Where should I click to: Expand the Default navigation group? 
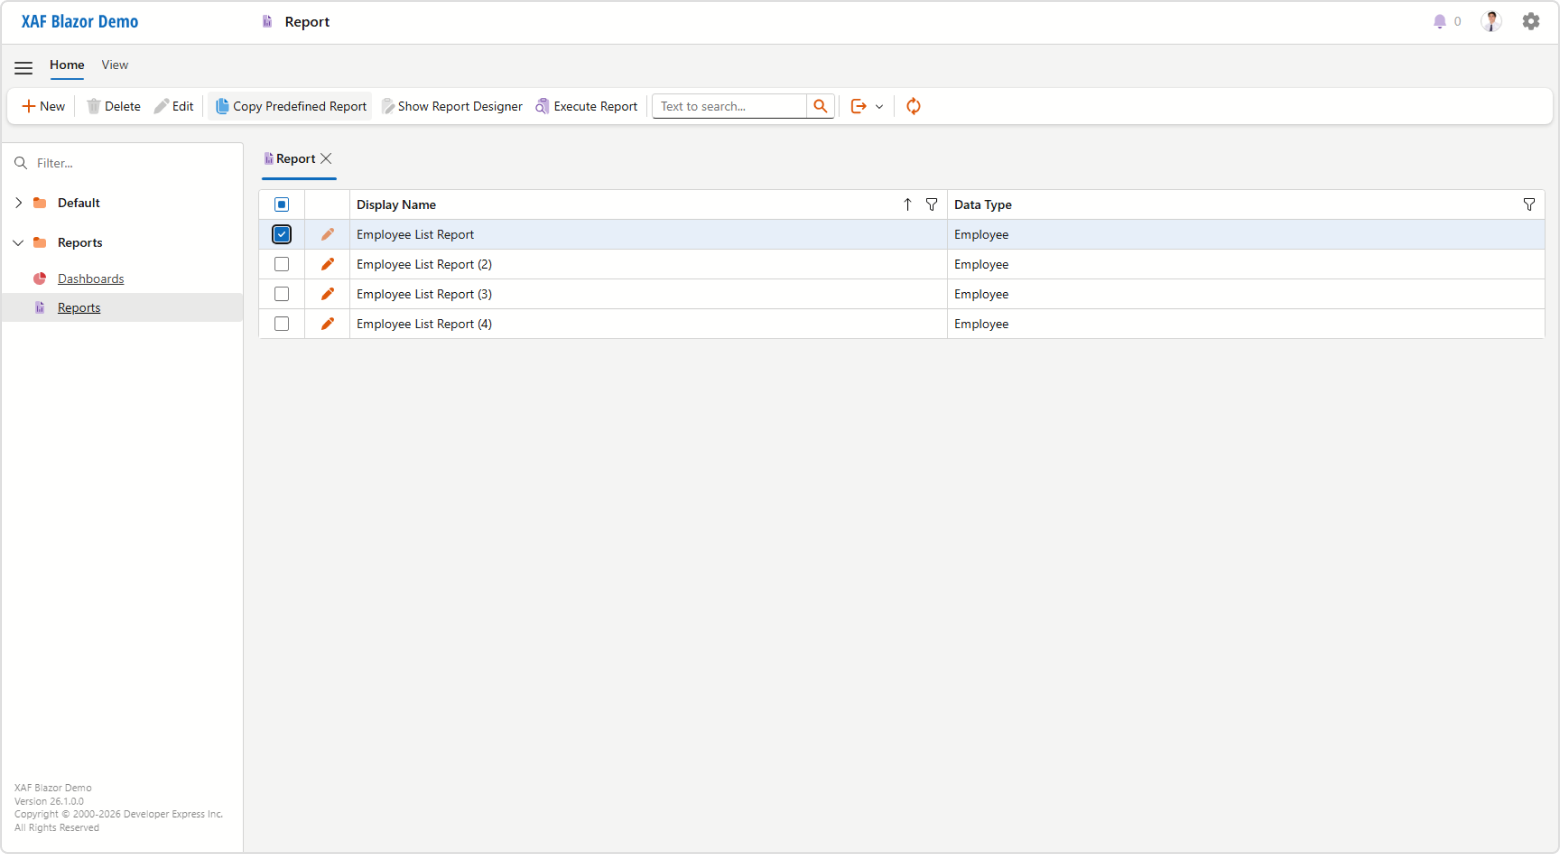[18, 203]
